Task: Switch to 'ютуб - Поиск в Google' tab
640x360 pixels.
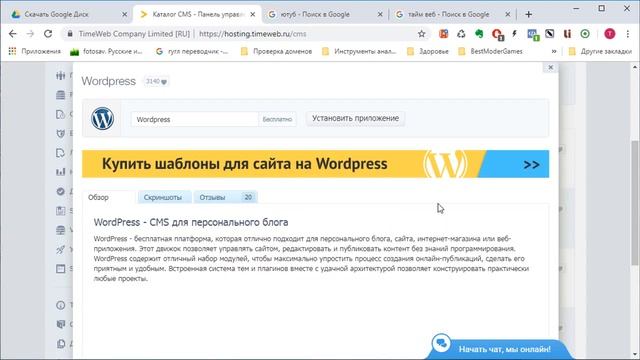Action: (x=325, y=14)
